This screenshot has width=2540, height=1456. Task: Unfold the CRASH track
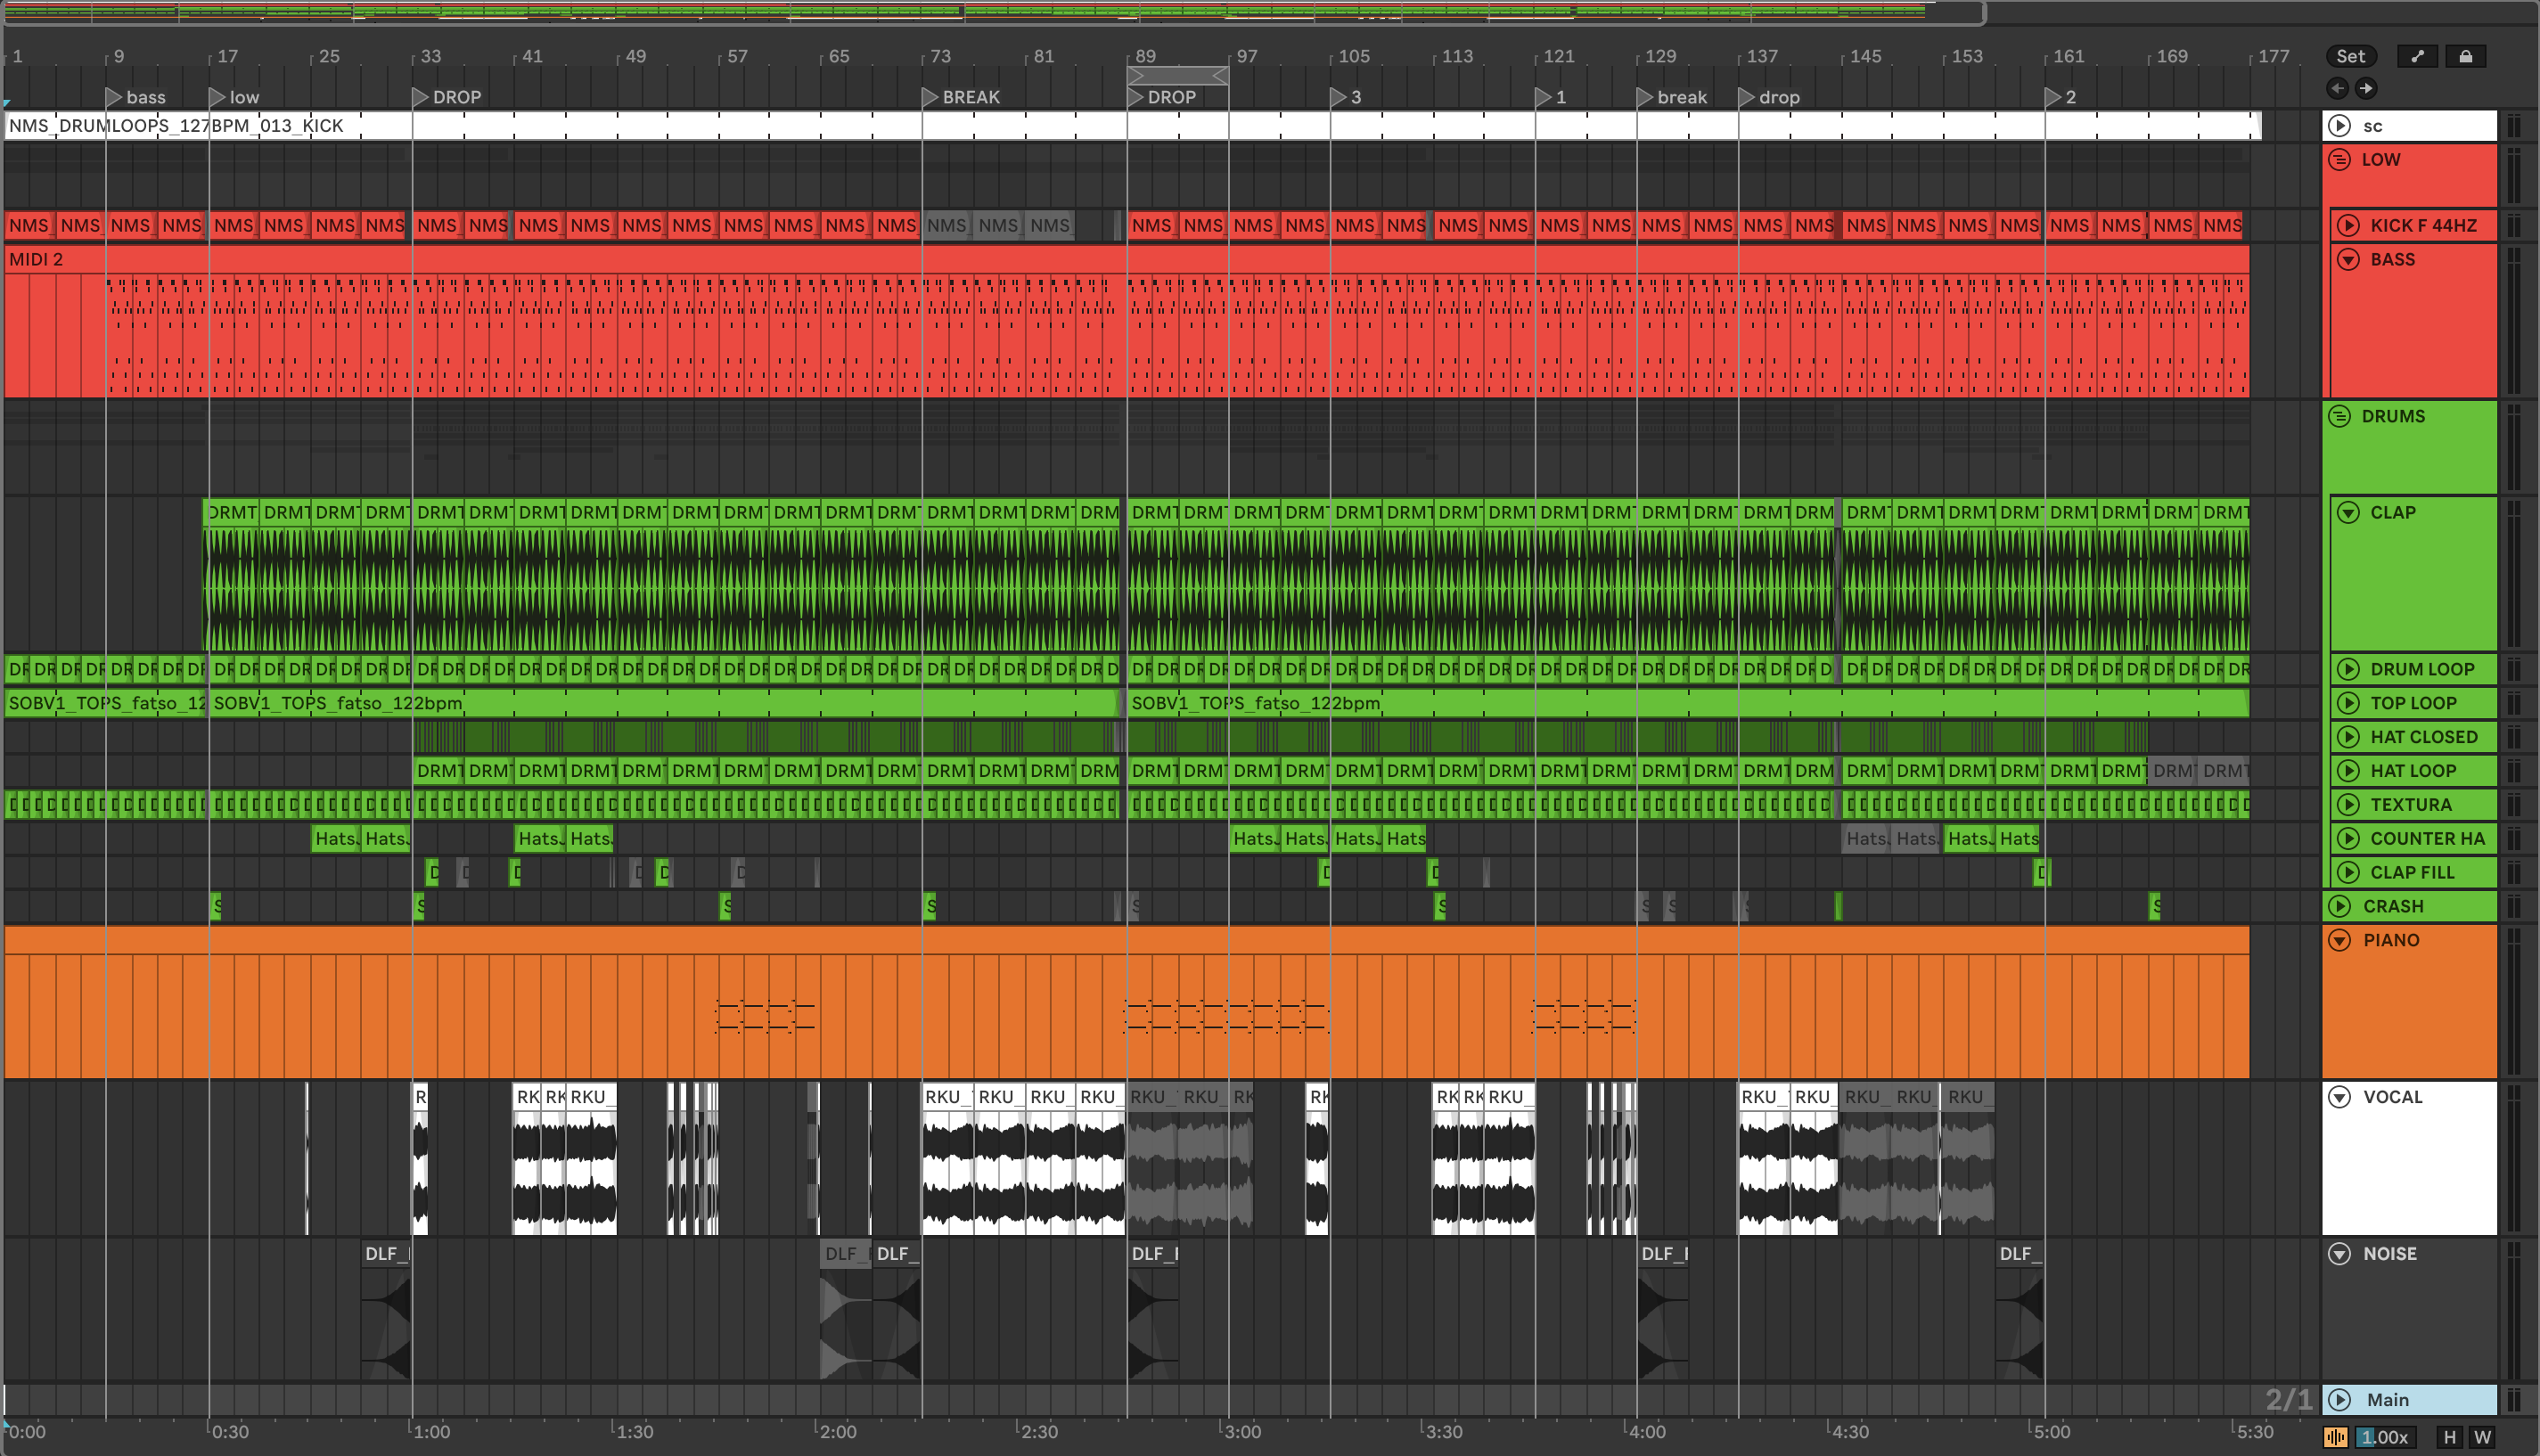pos(2339,906)
